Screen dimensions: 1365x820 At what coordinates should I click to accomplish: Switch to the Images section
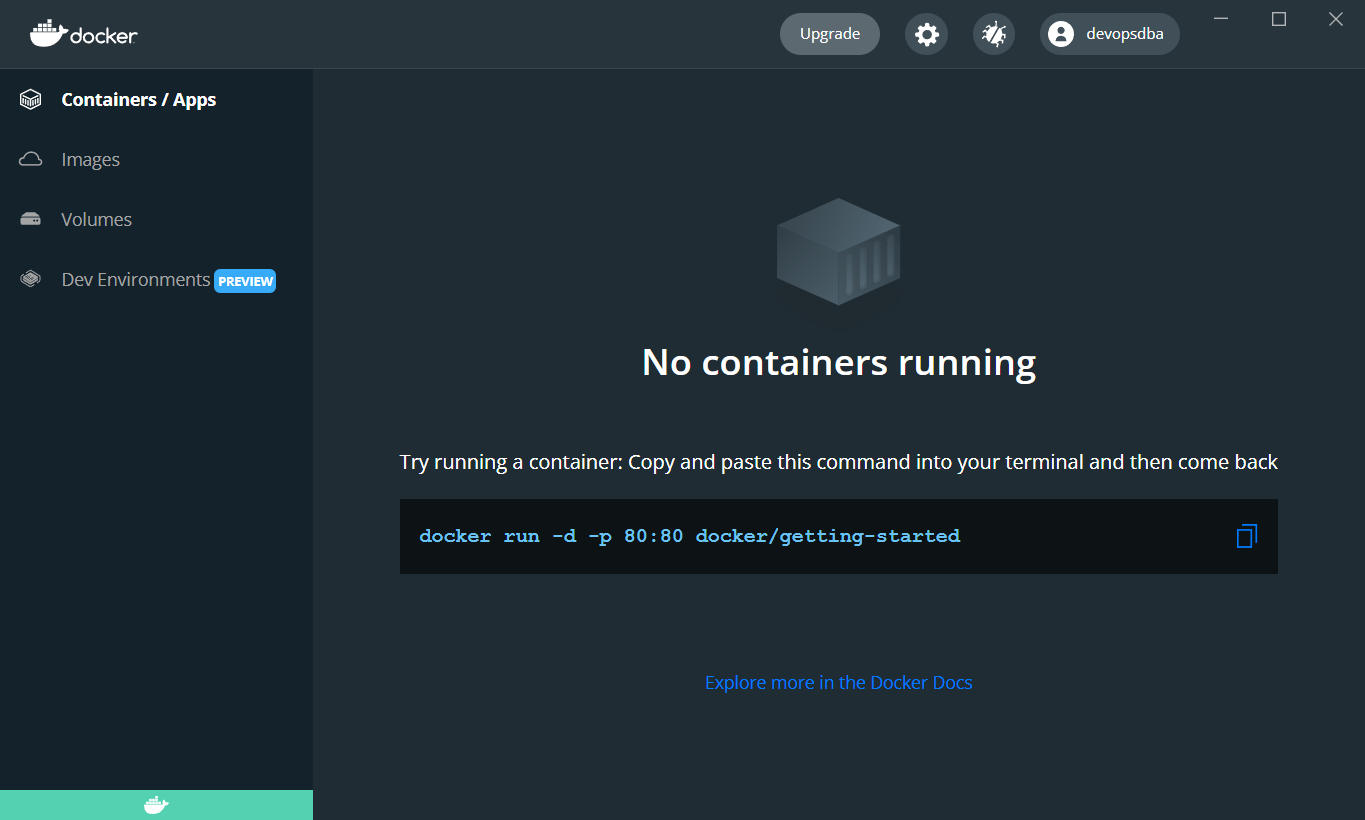(90, 159)
